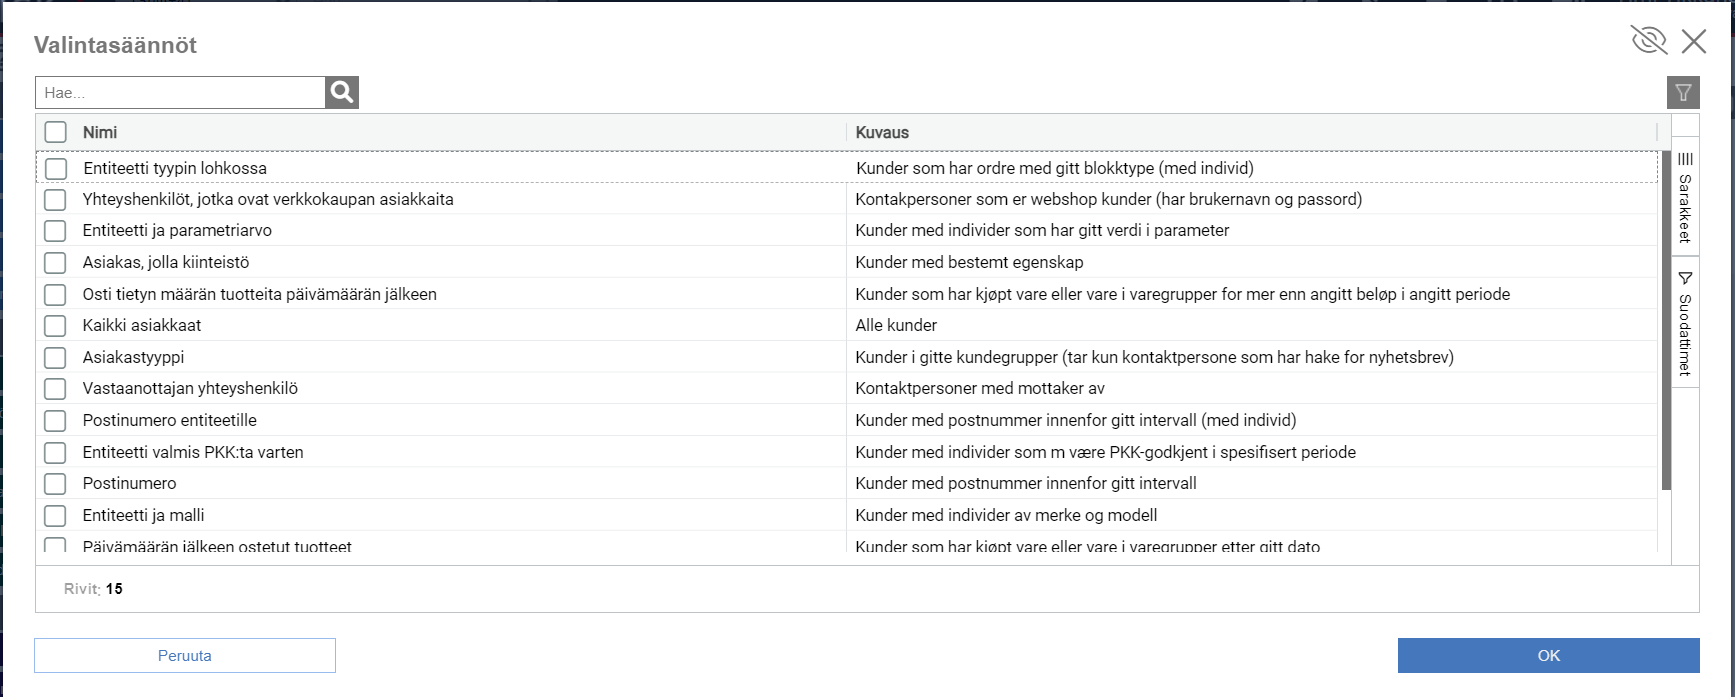The height and width of the screenshot is (697, 1735).
Task: Click 'Entiteetti ja parametriarvo' name text
Action: point(177,230)
